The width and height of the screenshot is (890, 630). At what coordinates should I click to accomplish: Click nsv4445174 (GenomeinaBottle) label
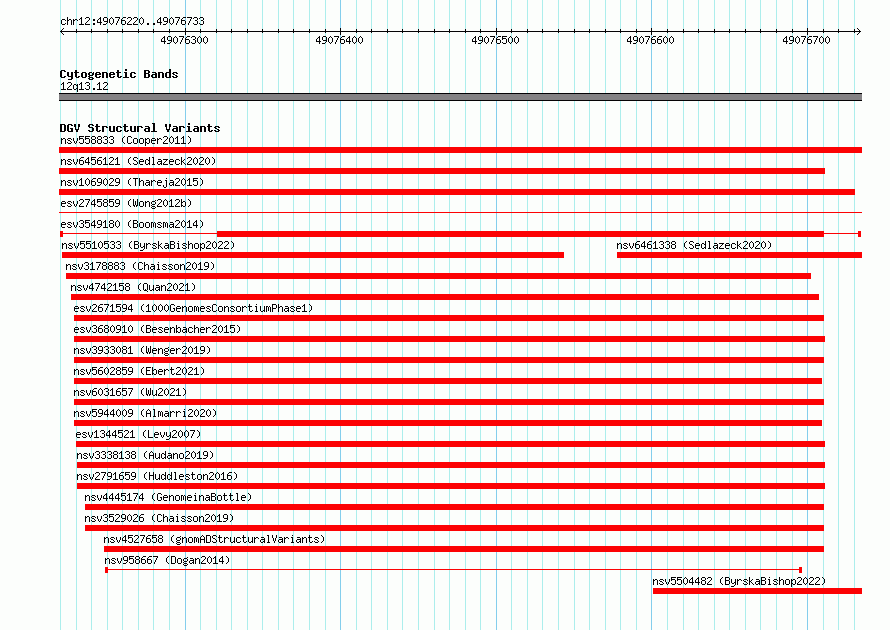pos(168,497)
